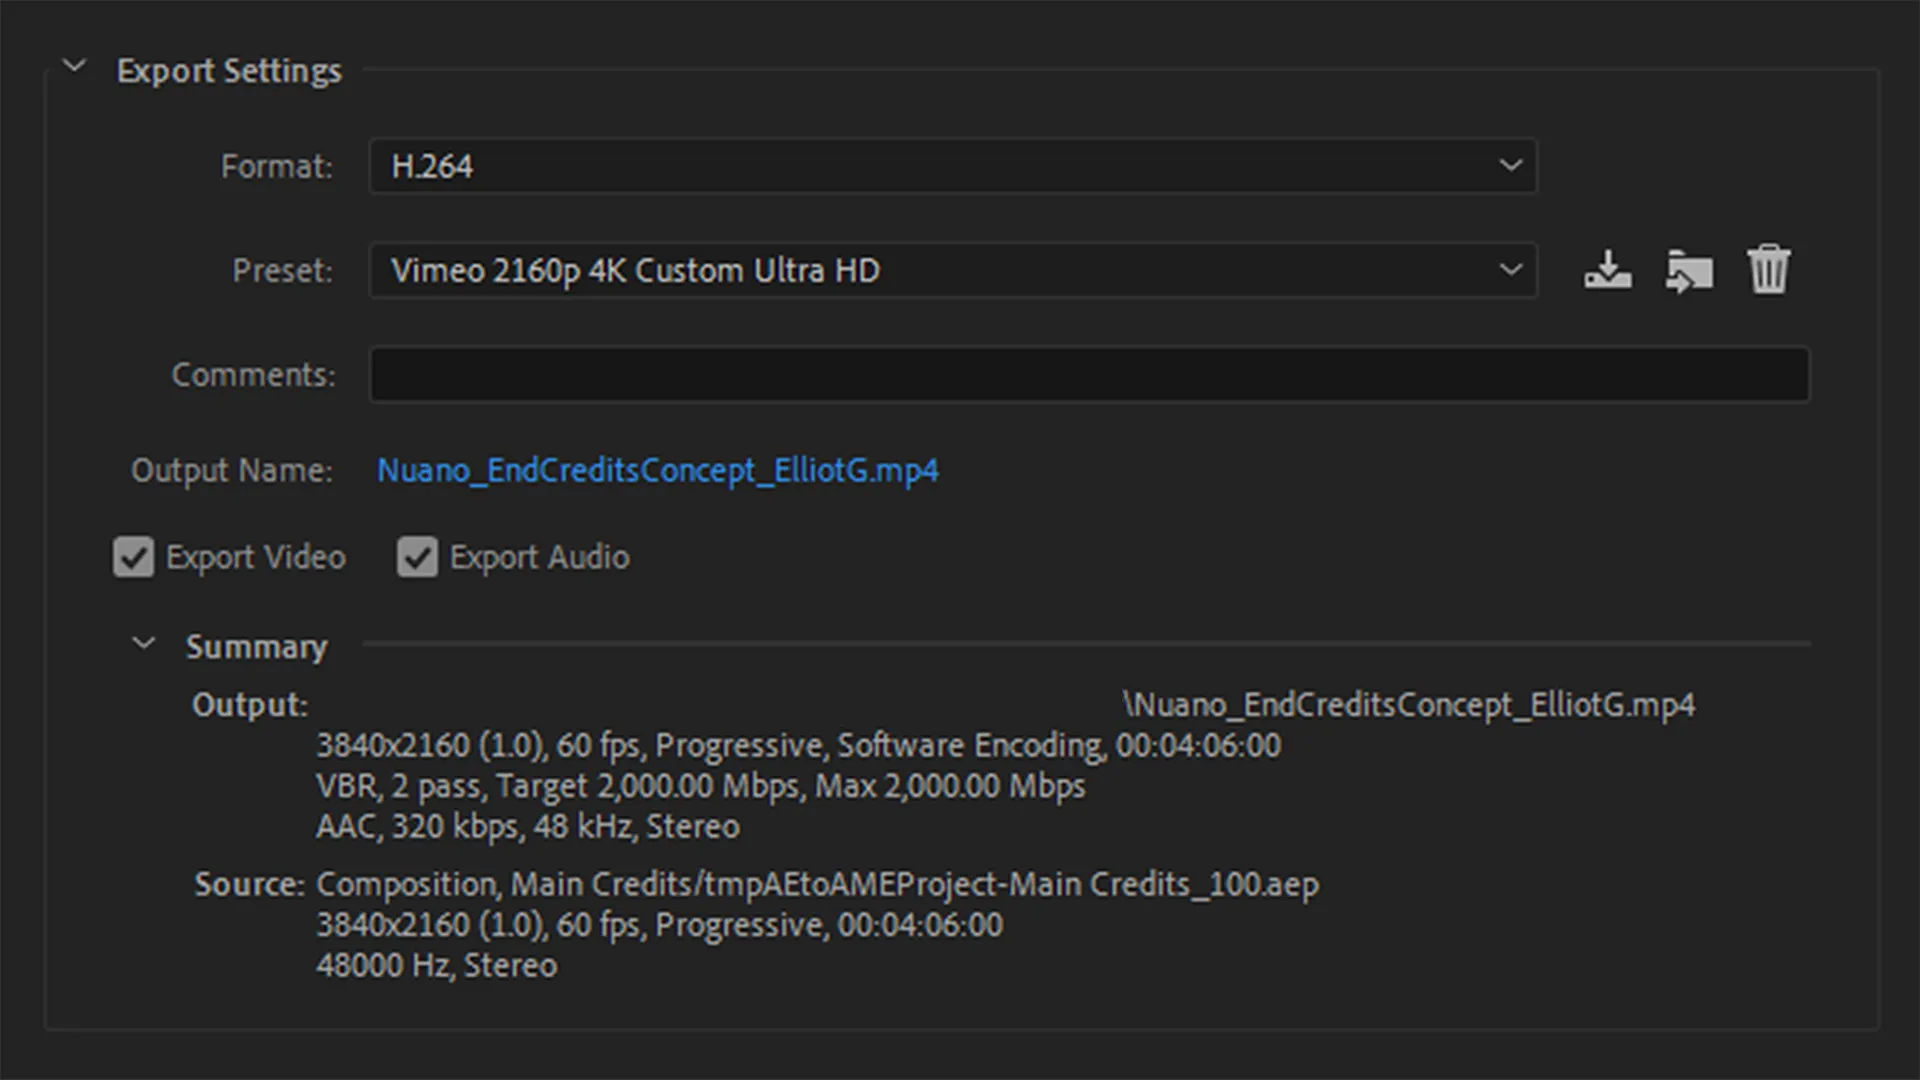Select 'Composition, Main Credits/tmpAEtoAMEProject' source line
The image size is (1920, 1080).
pos(817,885)
